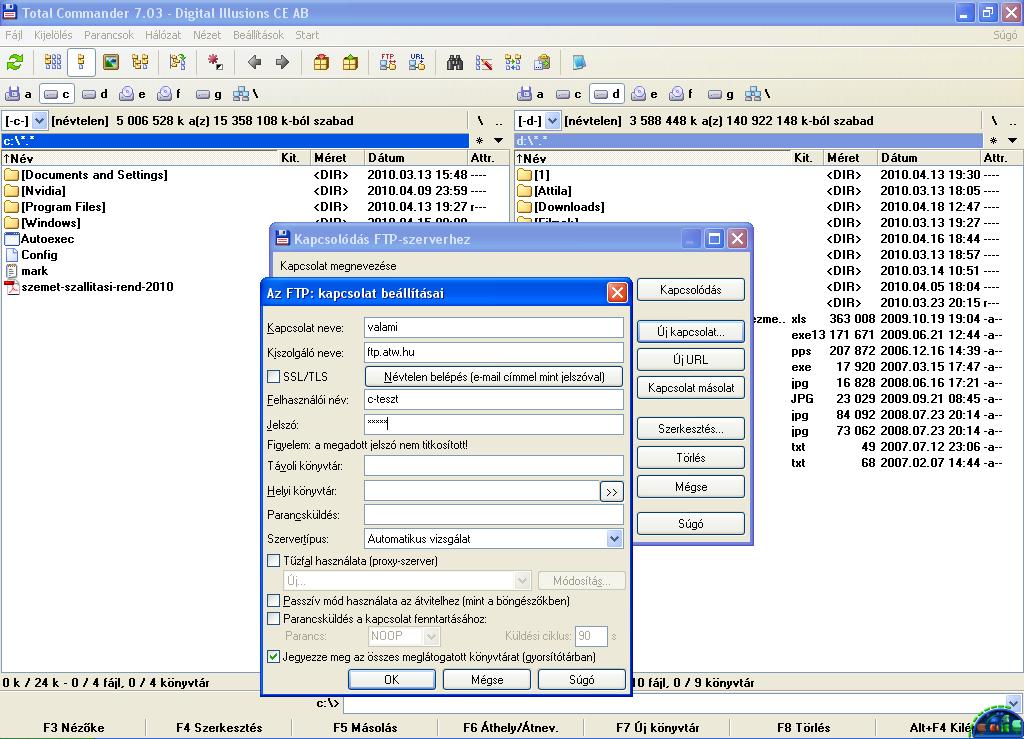Click into the 'Kiszolgáló neve' field
This screenshot has height=739, width=1024.
(x=494, y=352)
